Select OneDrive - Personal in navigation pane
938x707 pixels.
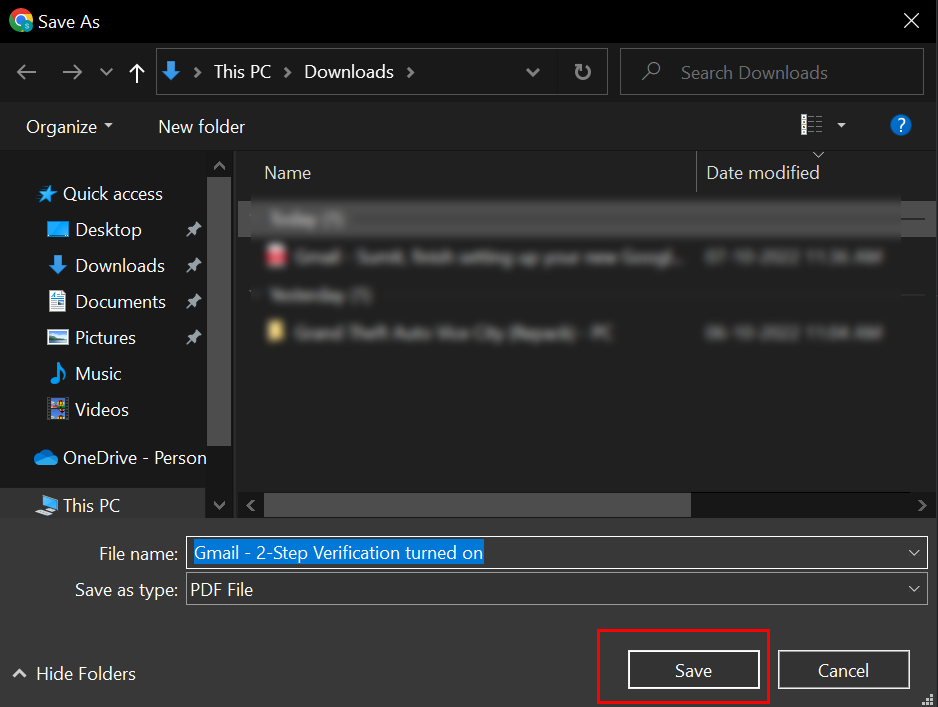pos(135,458)
